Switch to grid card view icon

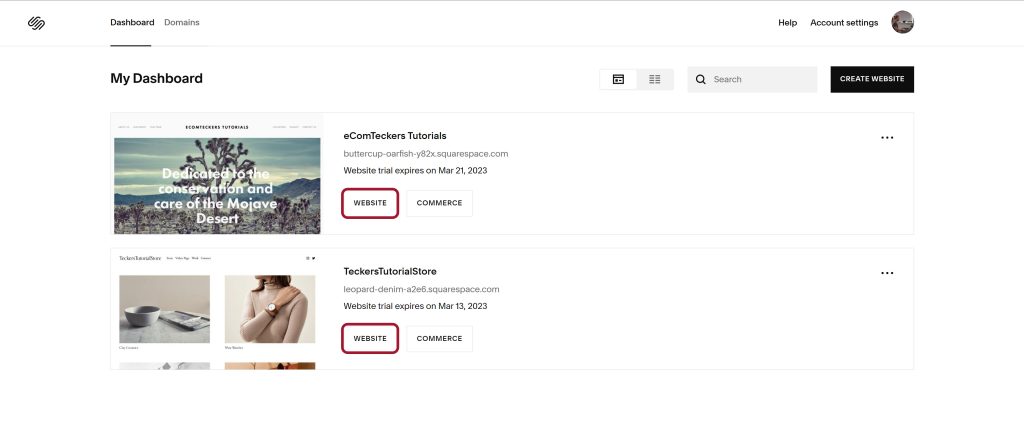(618, 79)
